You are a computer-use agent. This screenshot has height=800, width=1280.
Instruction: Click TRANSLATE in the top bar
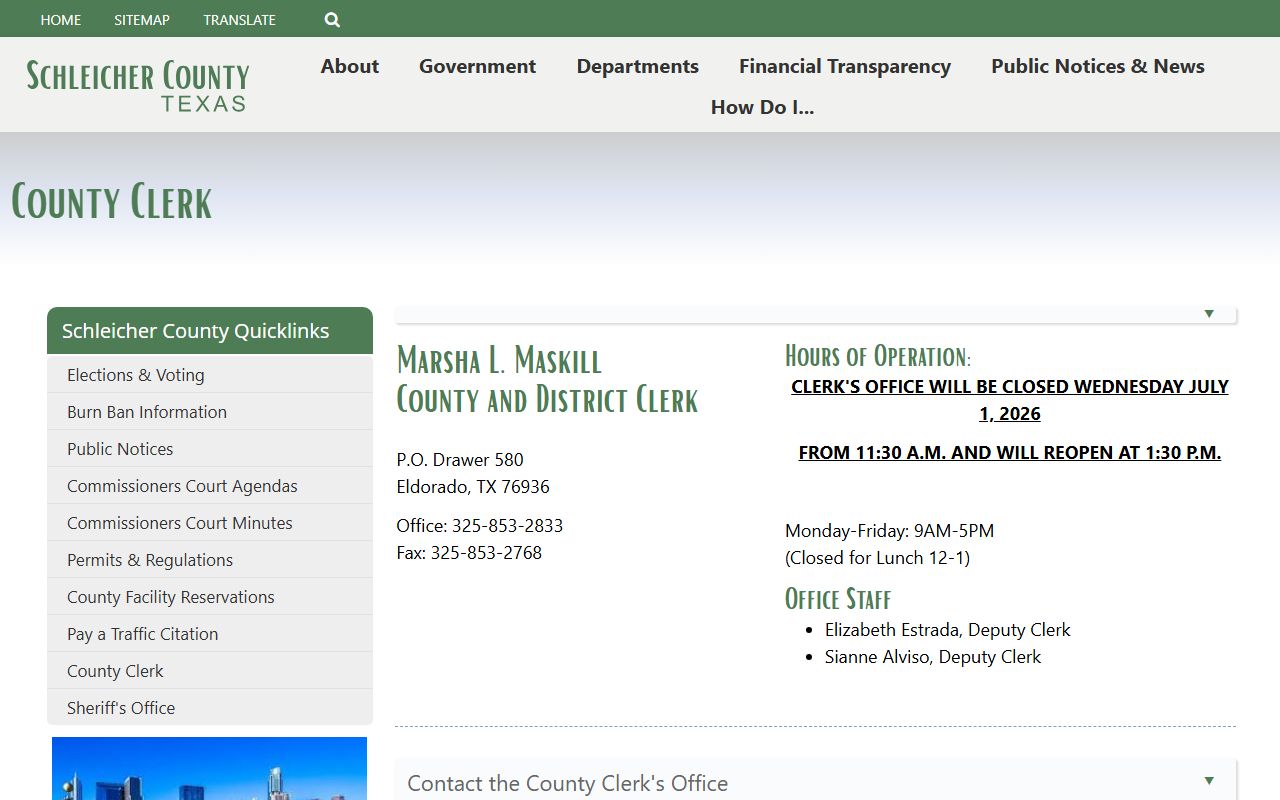click(x=239, y=20)
